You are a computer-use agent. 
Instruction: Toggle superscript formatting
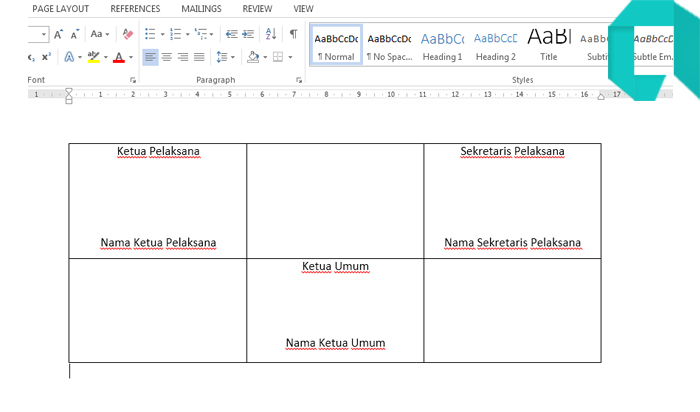[46, 57]
